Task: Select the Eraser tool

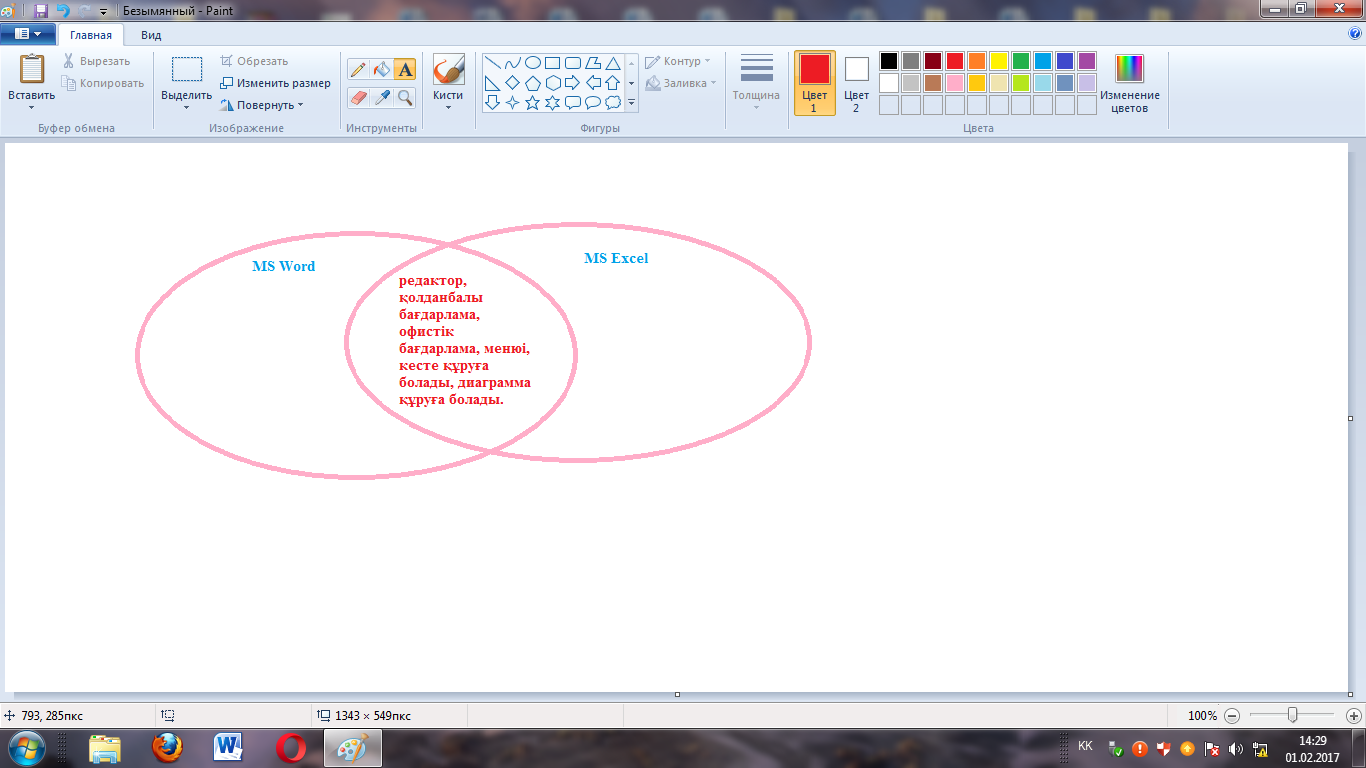Action: pyautogui.click(x=358, y=97)
